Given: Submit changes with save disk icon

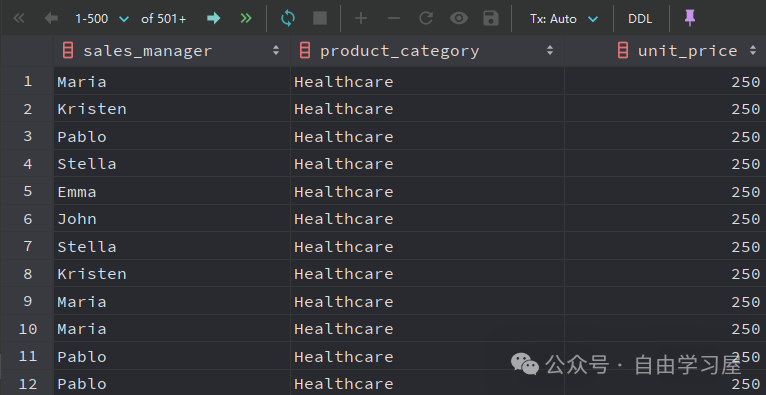Looking at the screenshot, I should point(490,19).
